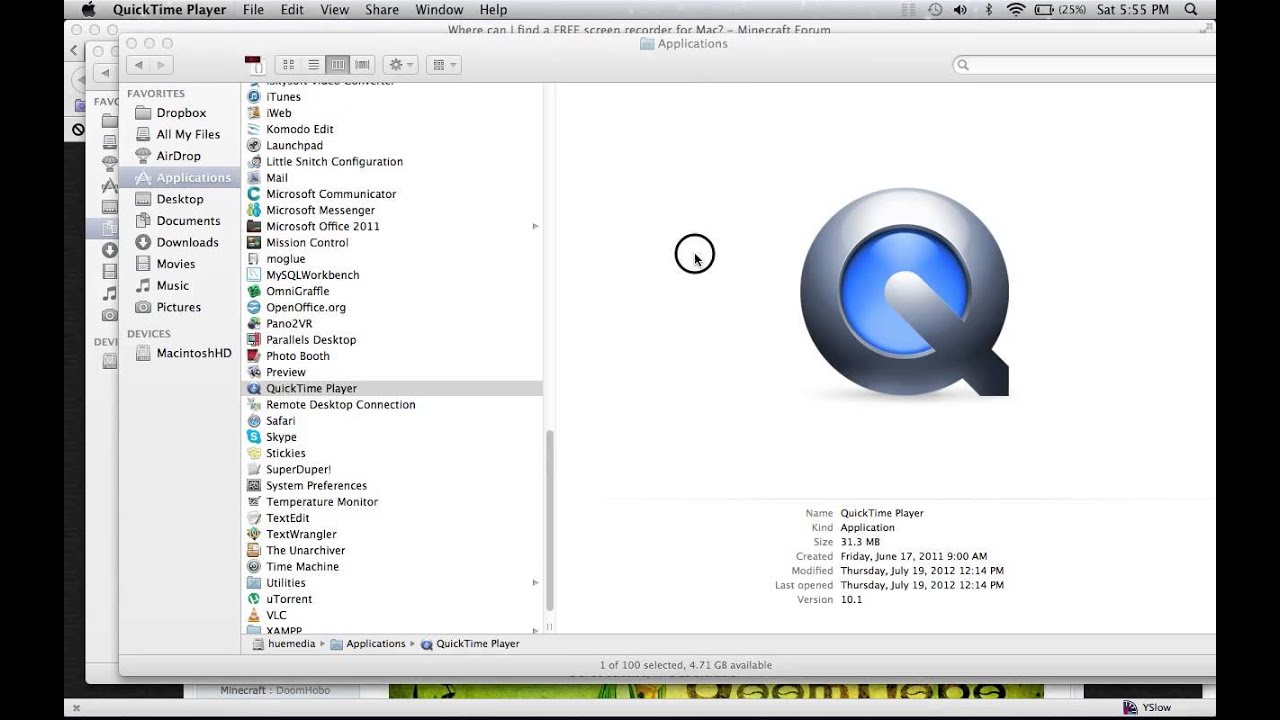Open the Apple menu
The image size is (1280, 720).
tap(88, 9)
